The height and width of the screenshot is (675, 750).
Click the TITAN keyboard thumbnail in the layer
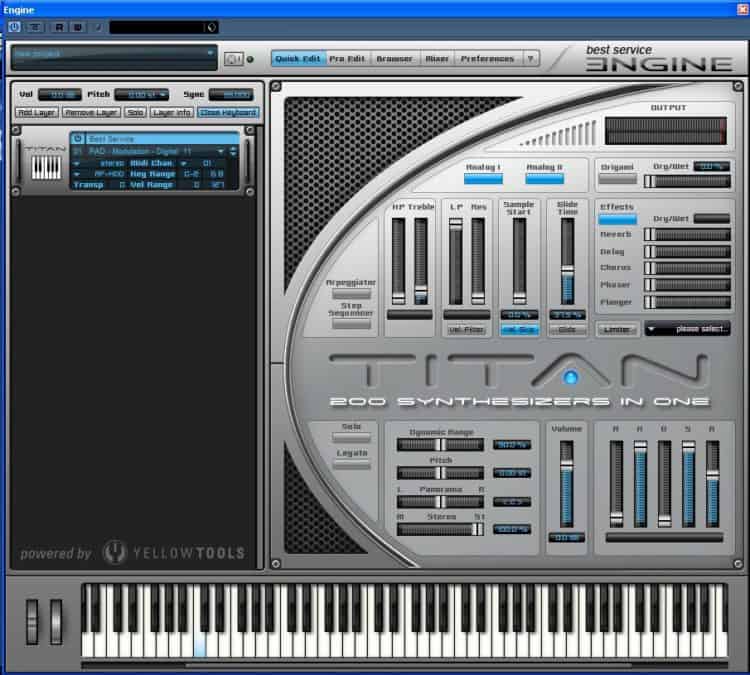[x=46, y=168]
